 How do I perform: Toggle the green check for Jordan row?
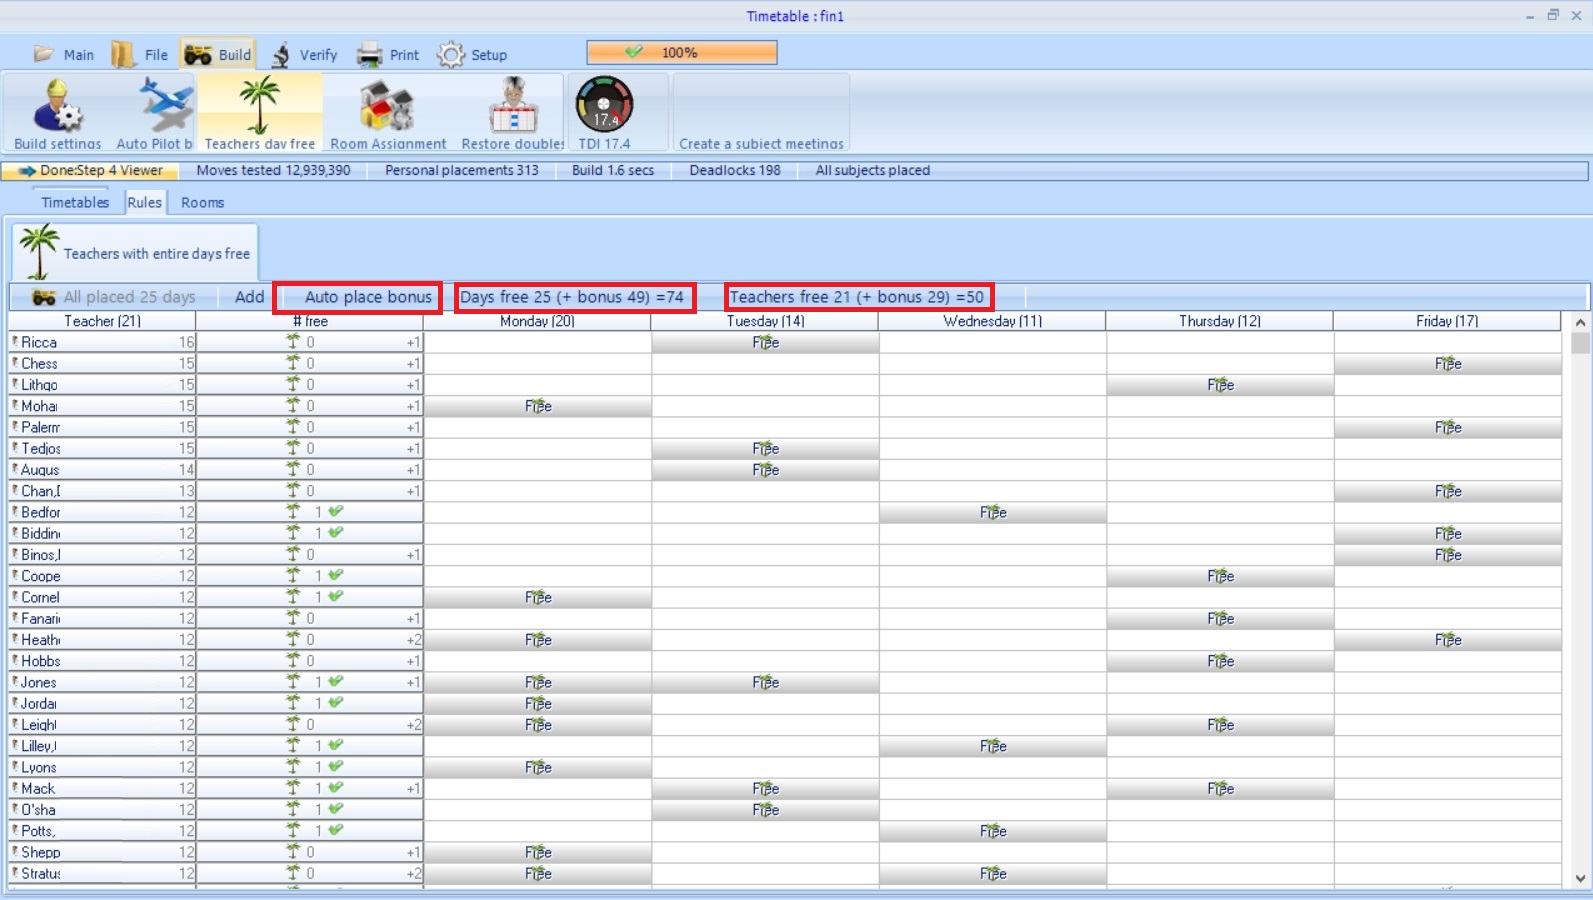pyautogui.click(x=336, y=703)
